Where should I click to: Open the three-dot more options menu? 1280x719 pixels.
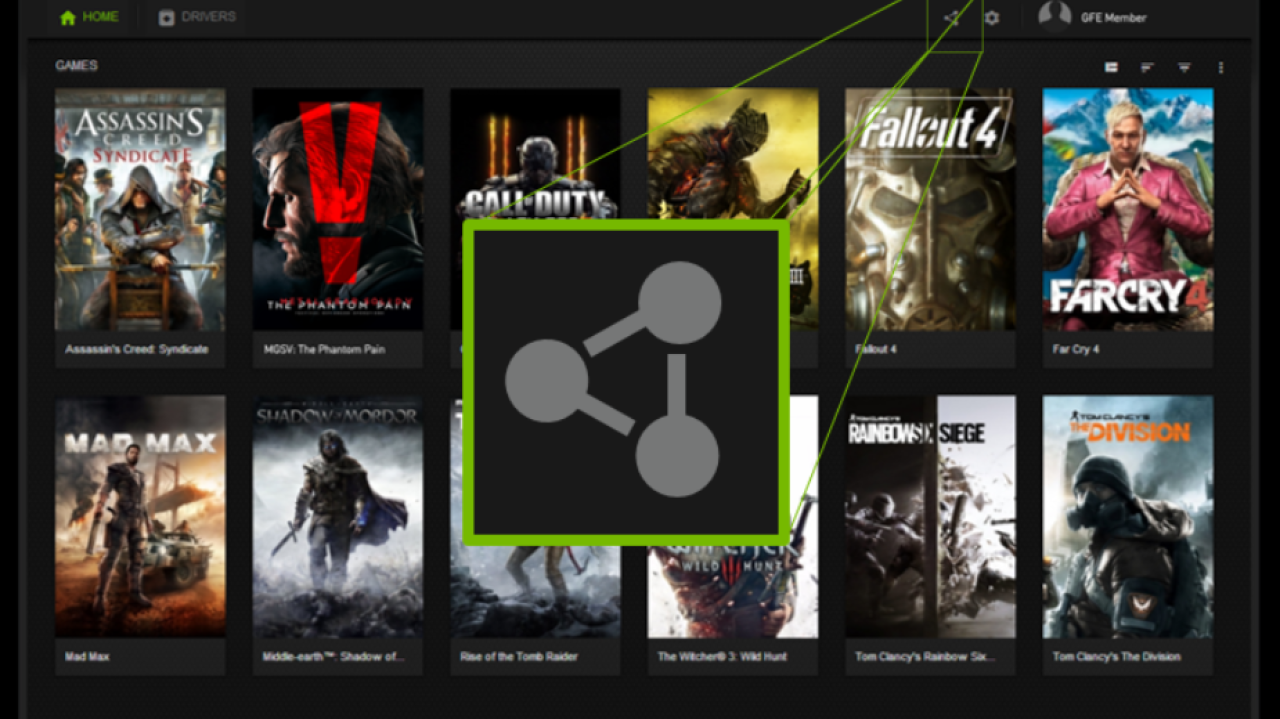[x=1221, y=67]
